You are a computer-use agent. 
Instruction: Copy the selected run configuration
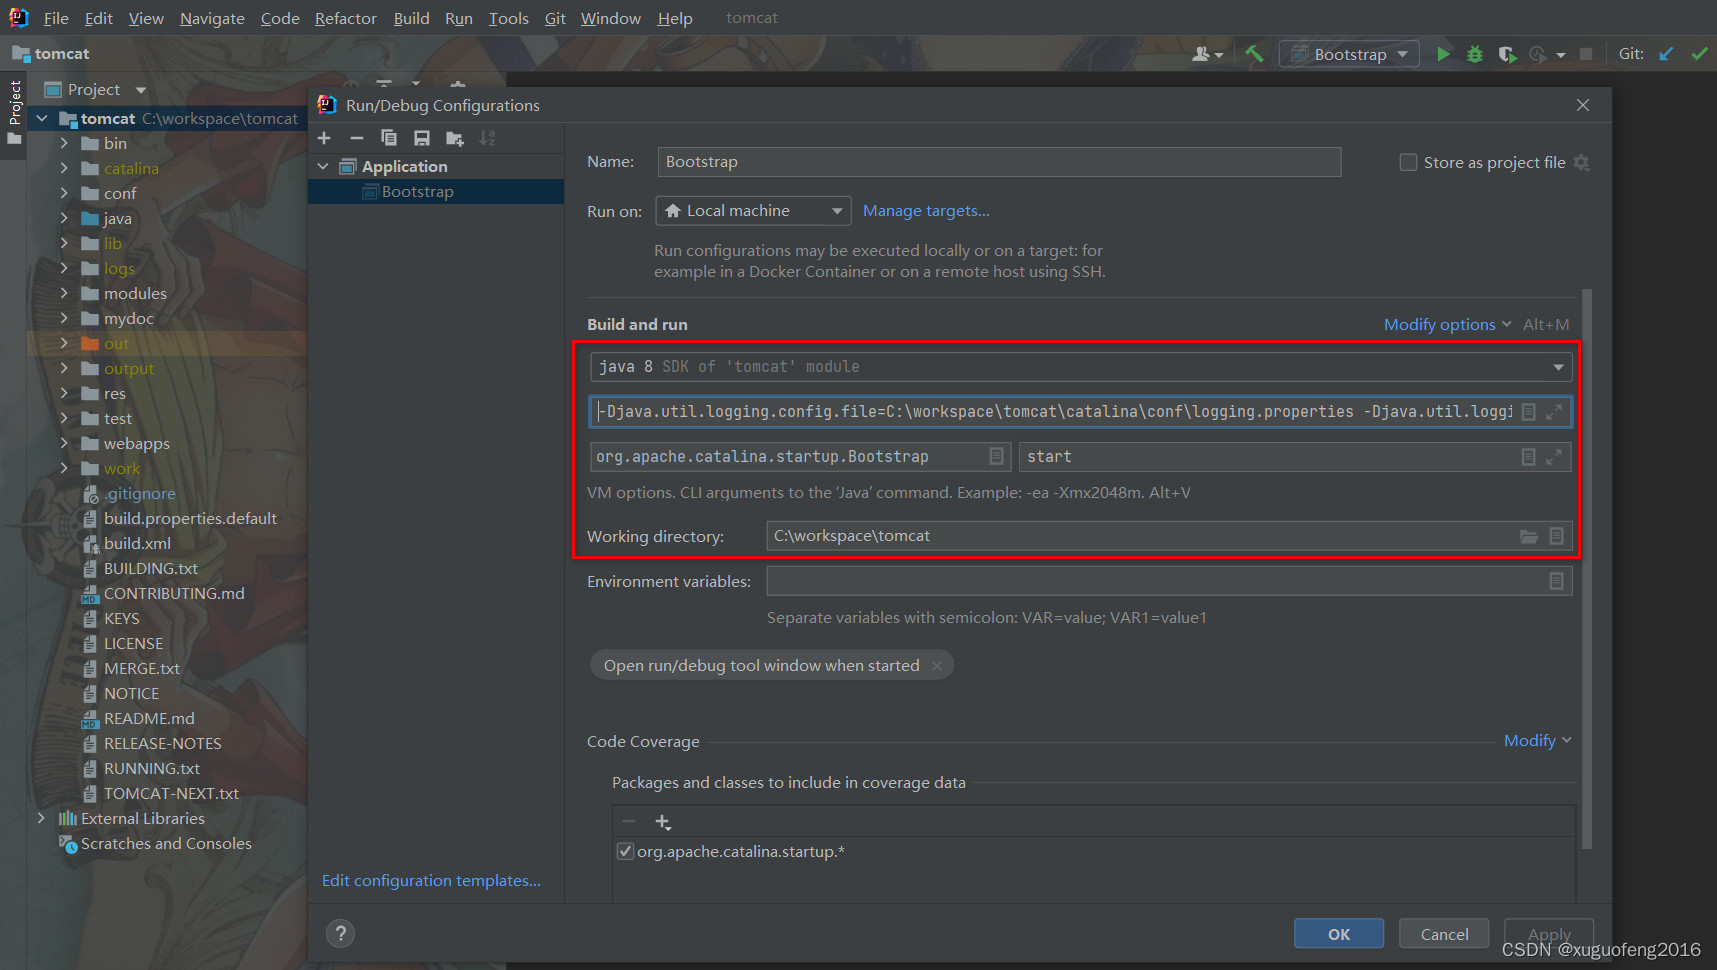(389, 138)
